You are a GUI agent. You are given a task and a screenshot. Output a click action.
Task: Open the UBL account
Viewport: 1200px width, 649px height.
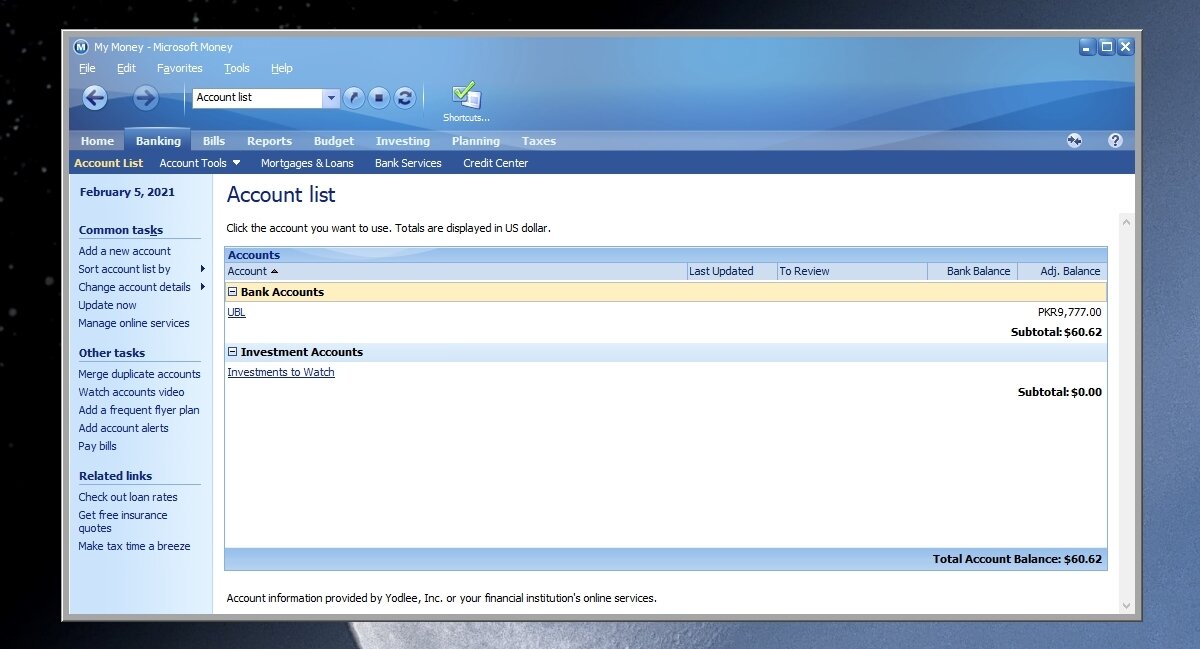click(x=236, y=312)
